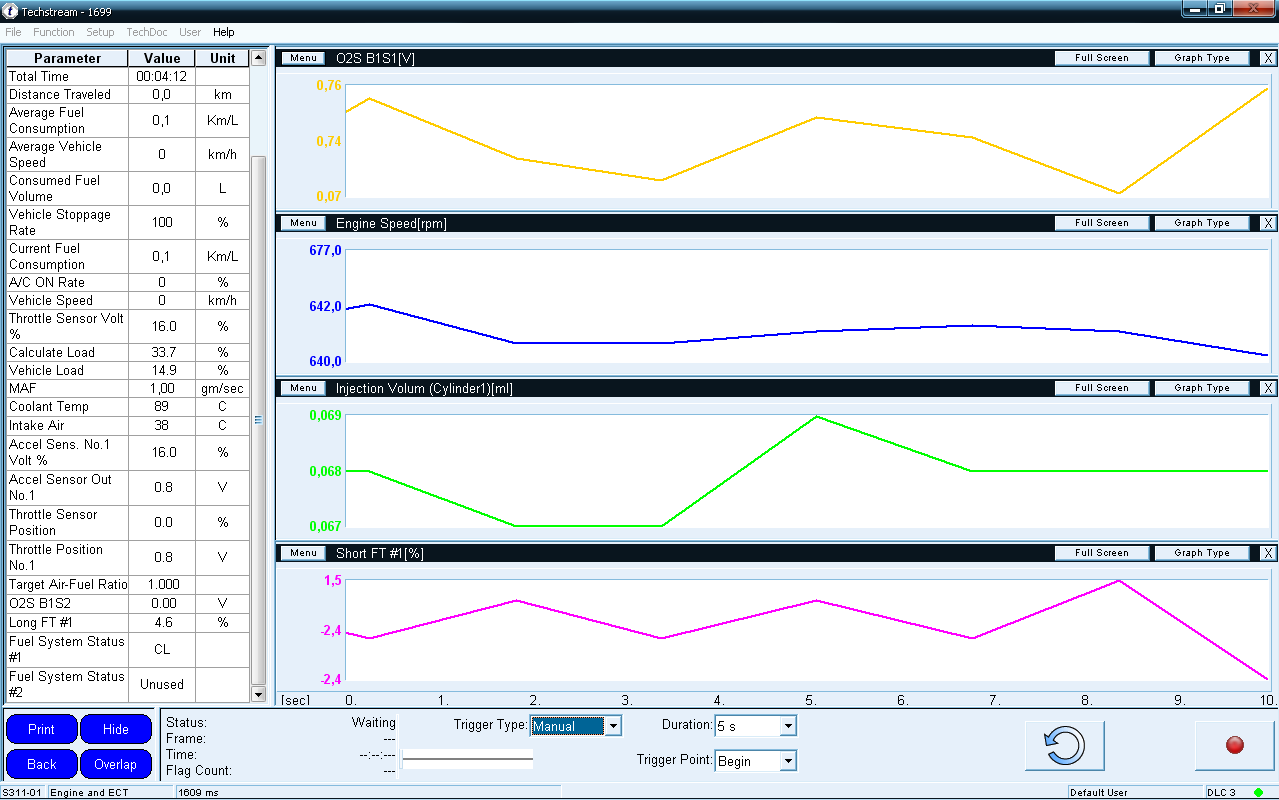Change Graph Type for O2S B1S1 graph
Image resolution: width=1279 pixels, height=800 pixels.
click(1202, 58)
